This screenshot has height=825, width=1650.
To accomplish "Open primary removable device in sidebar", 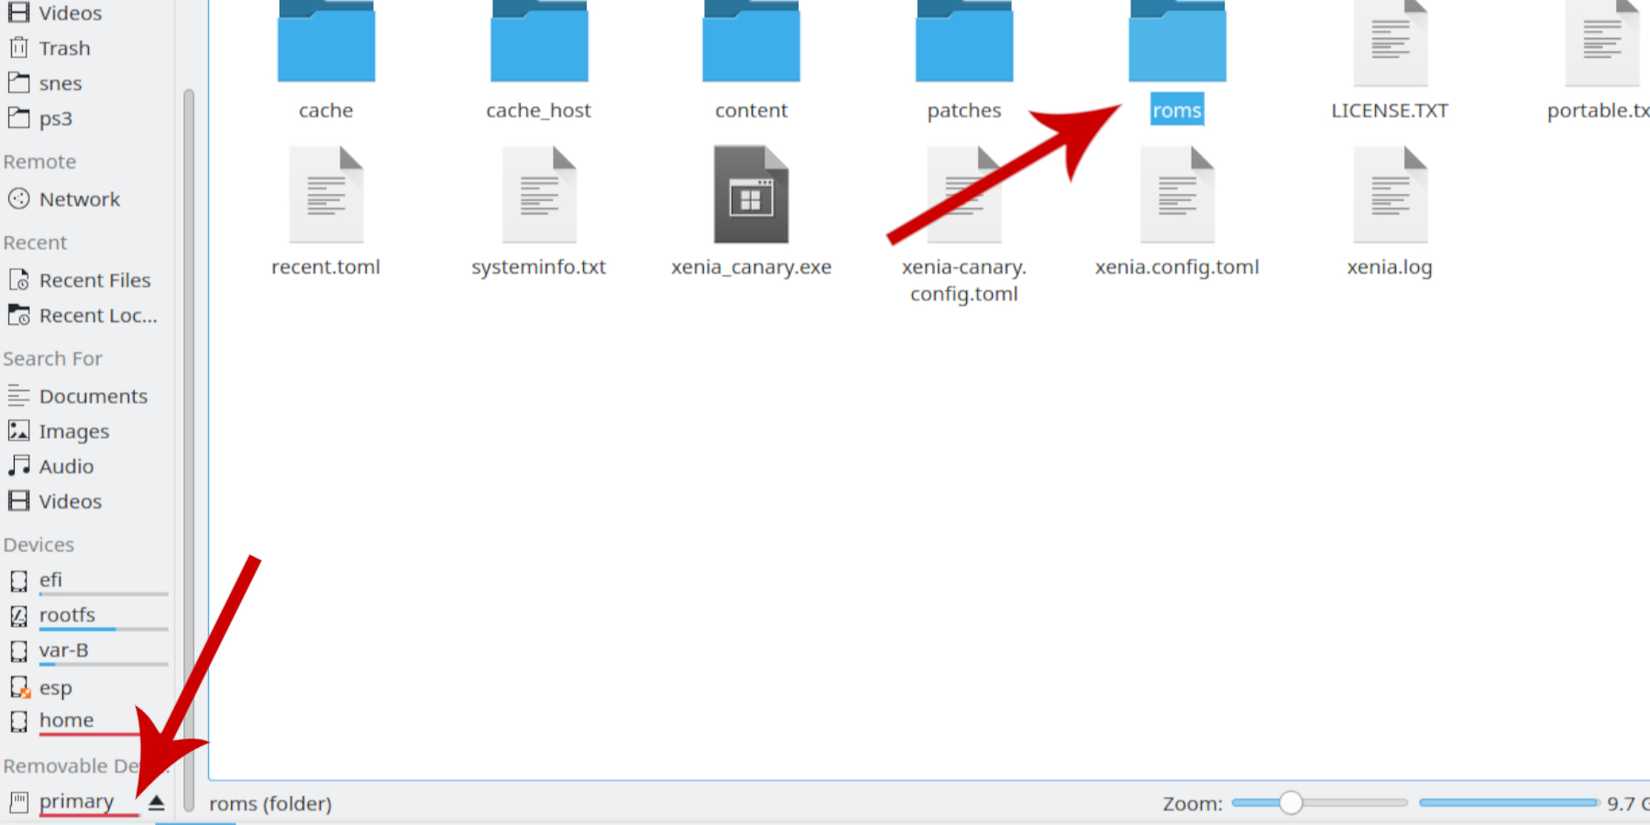I will 76,801.
